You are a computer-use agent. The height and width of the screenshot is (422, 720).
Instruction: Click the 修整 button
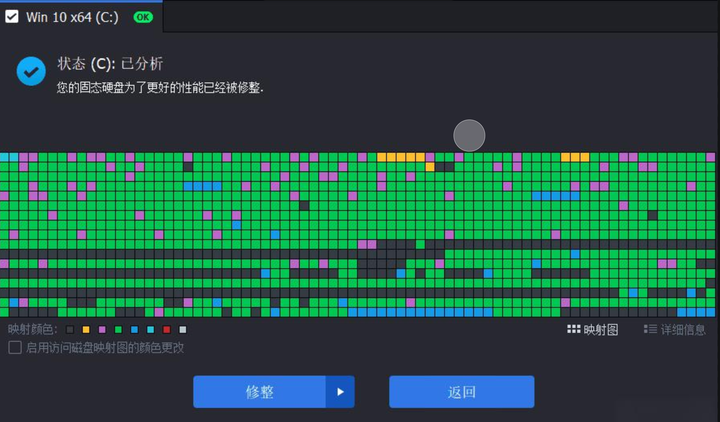[259, 392]
